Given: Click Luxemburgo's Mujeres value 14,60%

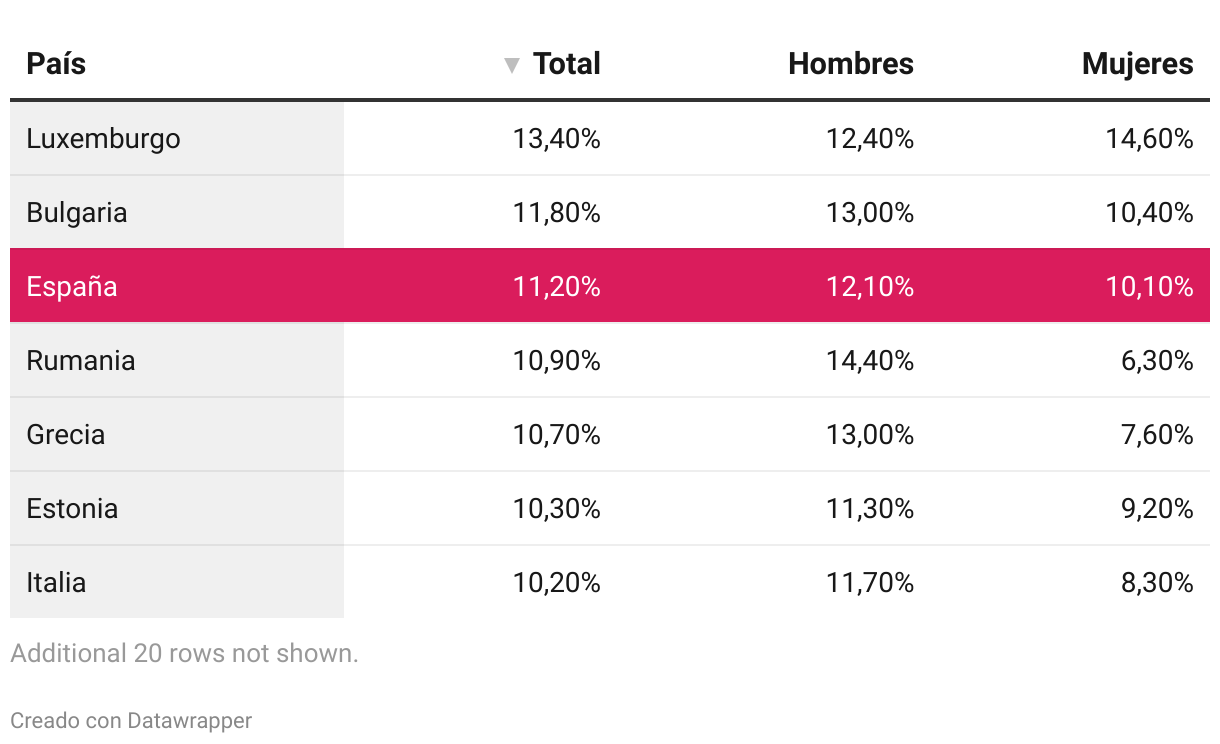Looking at the screenshot, I should pyautogui.click(x=1149, y=138).
